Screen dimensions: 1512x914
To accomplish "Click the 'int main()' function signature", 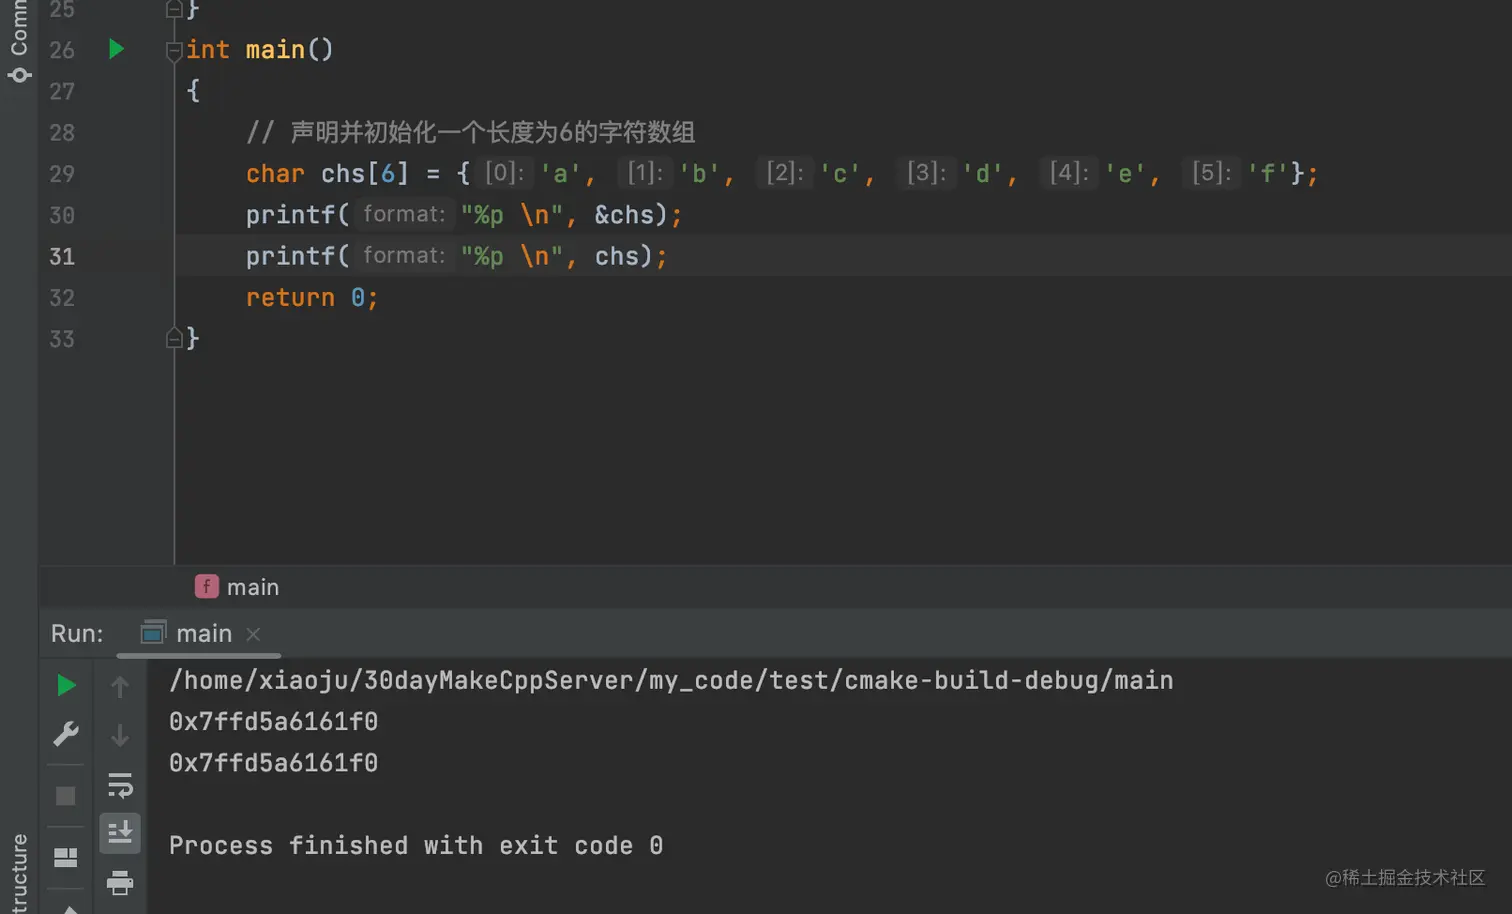I will 259,49.
